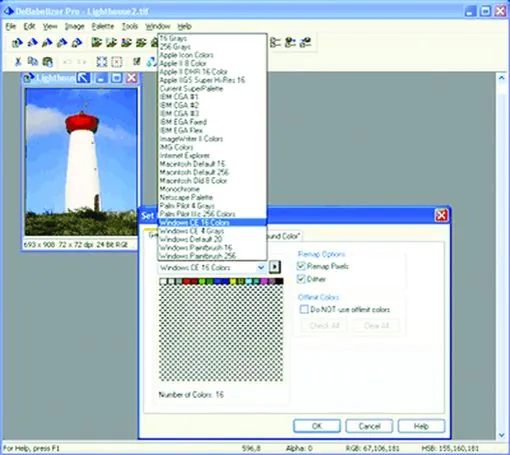This screenshot has width=510, height=455.
Task: Pick Netscape Palette in the list
Action: click(212, 197)
